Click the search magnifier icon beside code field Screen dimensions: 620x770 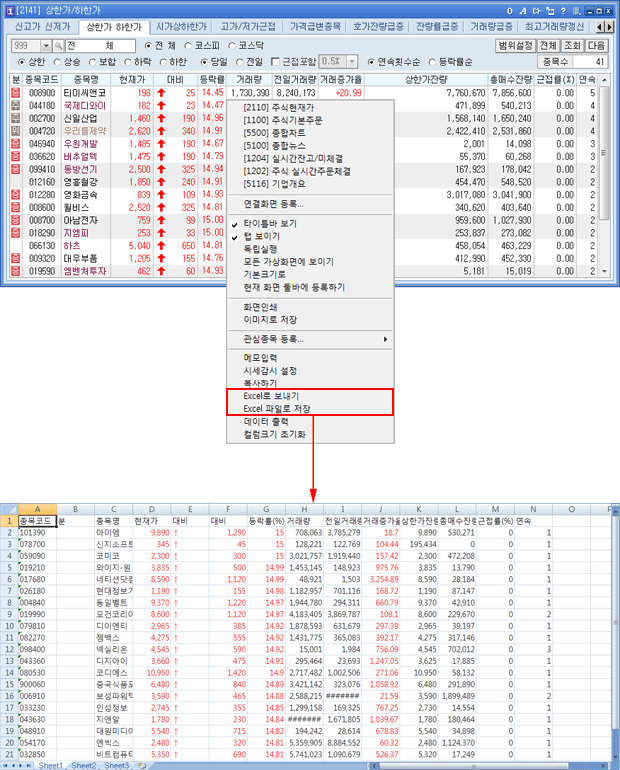click(58, 46)
